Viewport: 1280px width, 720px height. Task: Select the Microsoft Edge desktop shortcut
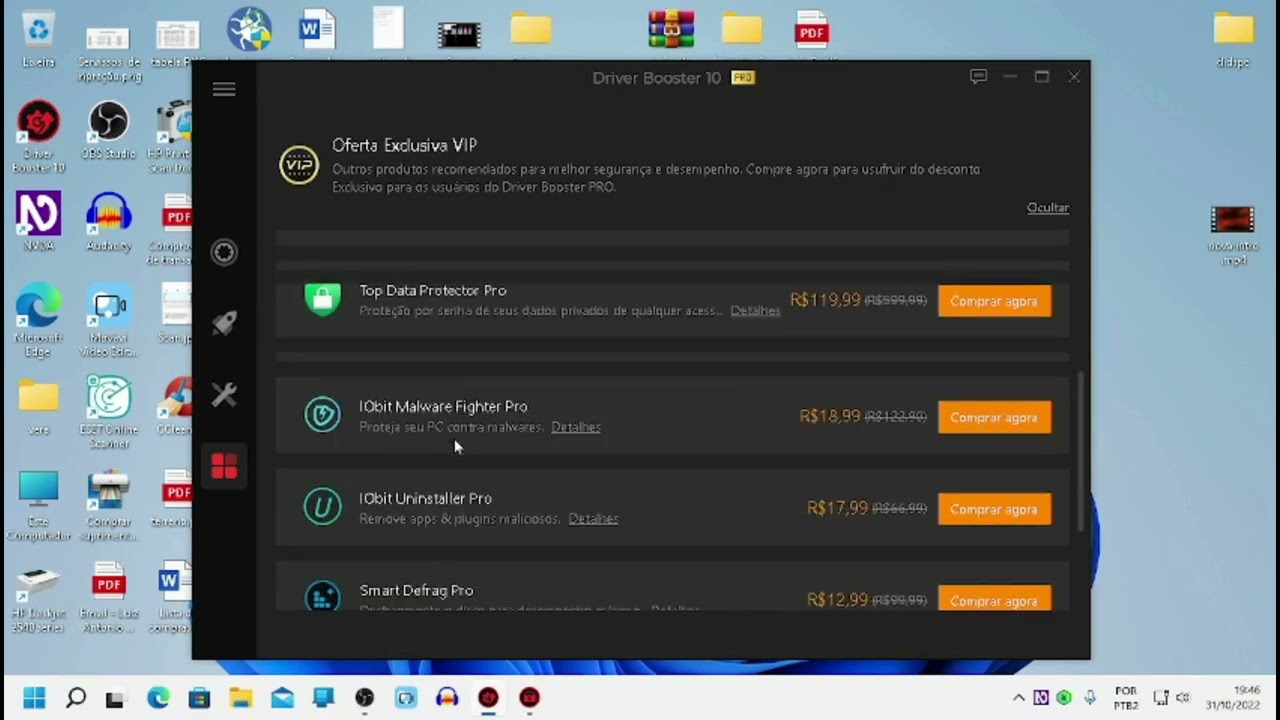pyautogui.click(x=39, y=320)
